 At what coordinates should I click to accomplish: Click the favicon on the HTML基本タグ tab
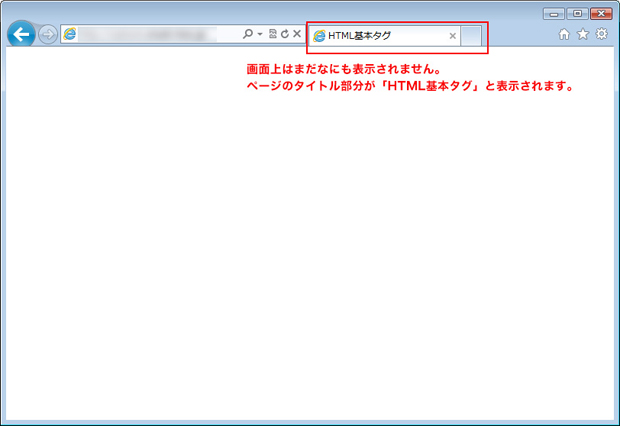(319, 36)
